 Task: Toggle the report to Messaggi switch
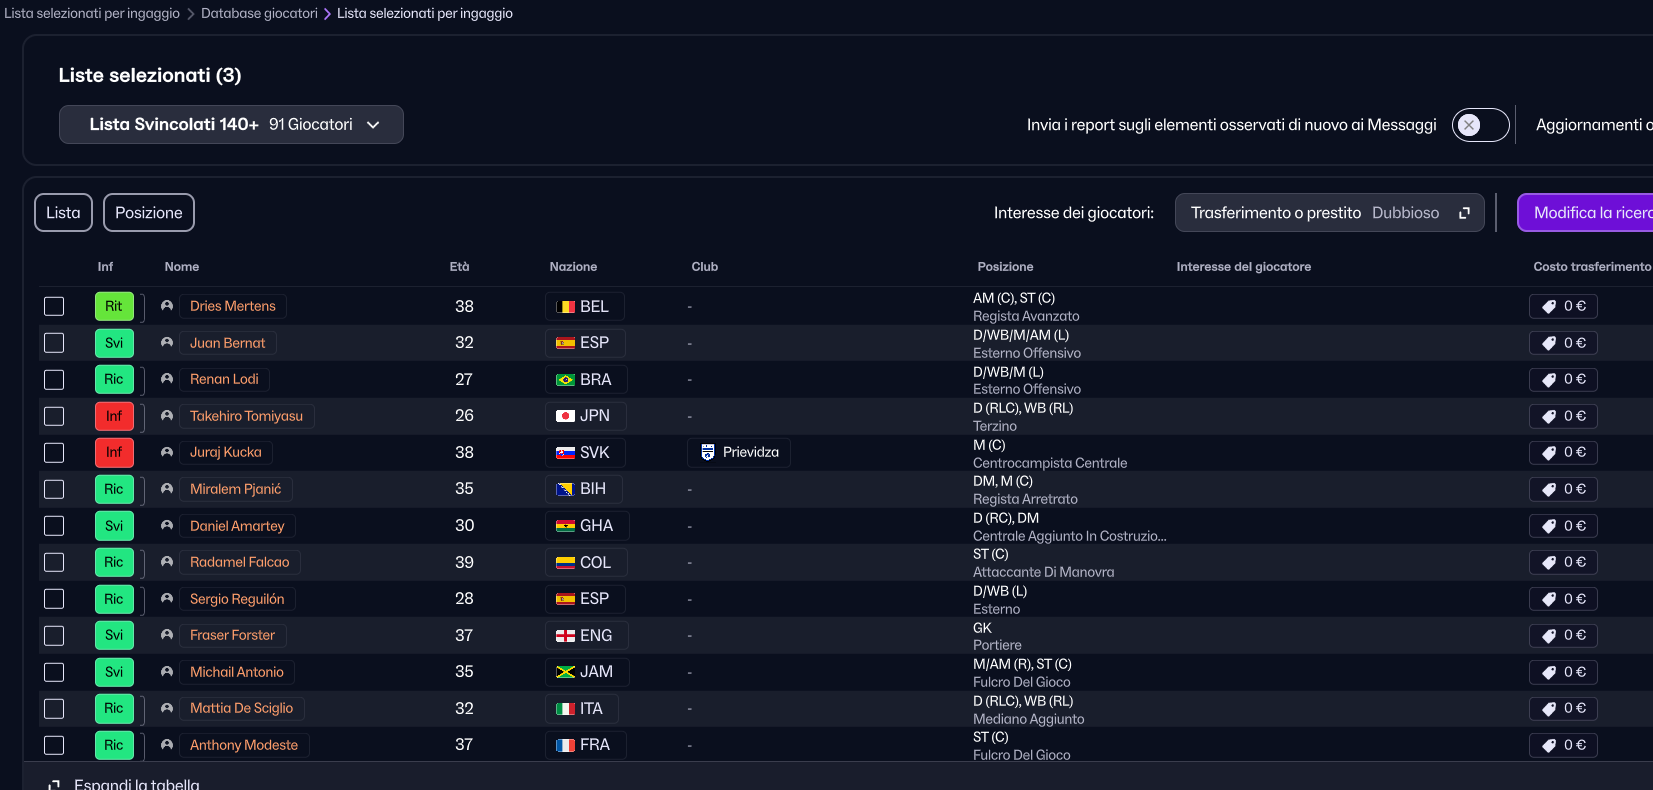pyautogui.click(x=1480, y=125)
